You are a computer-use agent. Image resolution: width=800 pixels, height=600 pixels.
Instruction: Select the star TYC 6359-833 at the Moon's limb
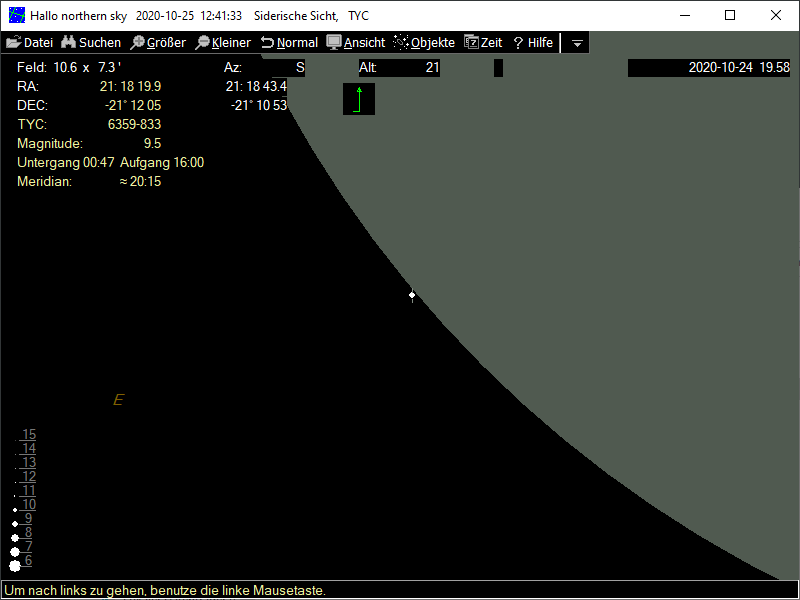coord(412,294)
